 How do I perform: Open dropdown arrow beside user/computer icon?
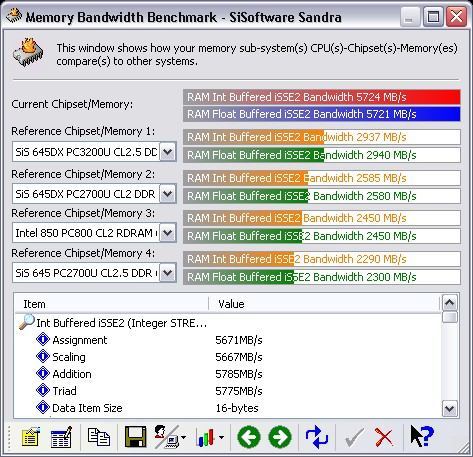[184, 437]
